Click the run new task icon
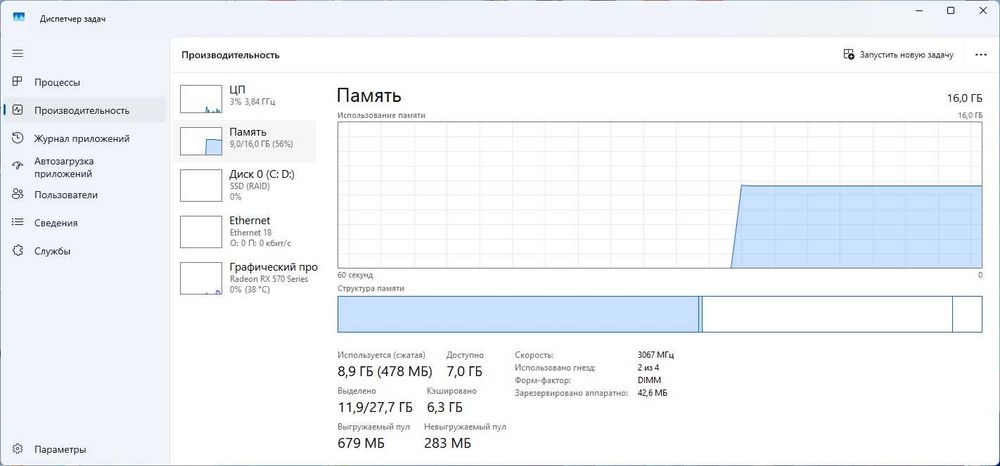The height and width of the screenshot is (466, 1000). coord(848,55)
